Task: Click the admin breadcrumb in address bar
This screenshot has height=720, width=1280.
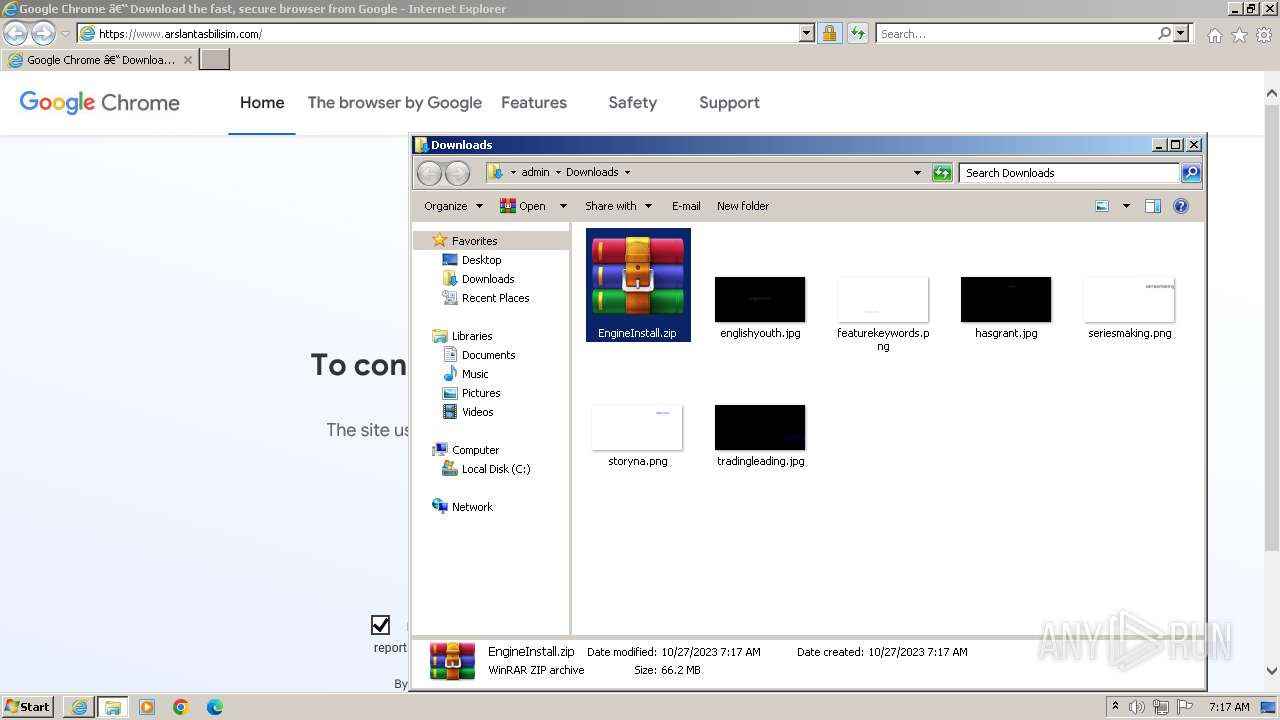Action: click(535, 172)
